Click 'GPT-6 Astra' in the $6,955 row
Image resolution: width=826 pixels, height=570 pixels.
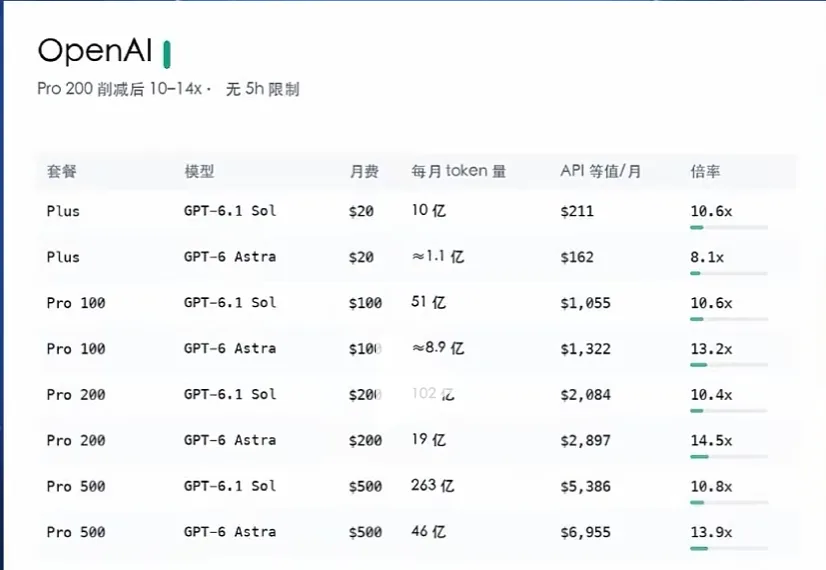[230, 532]
